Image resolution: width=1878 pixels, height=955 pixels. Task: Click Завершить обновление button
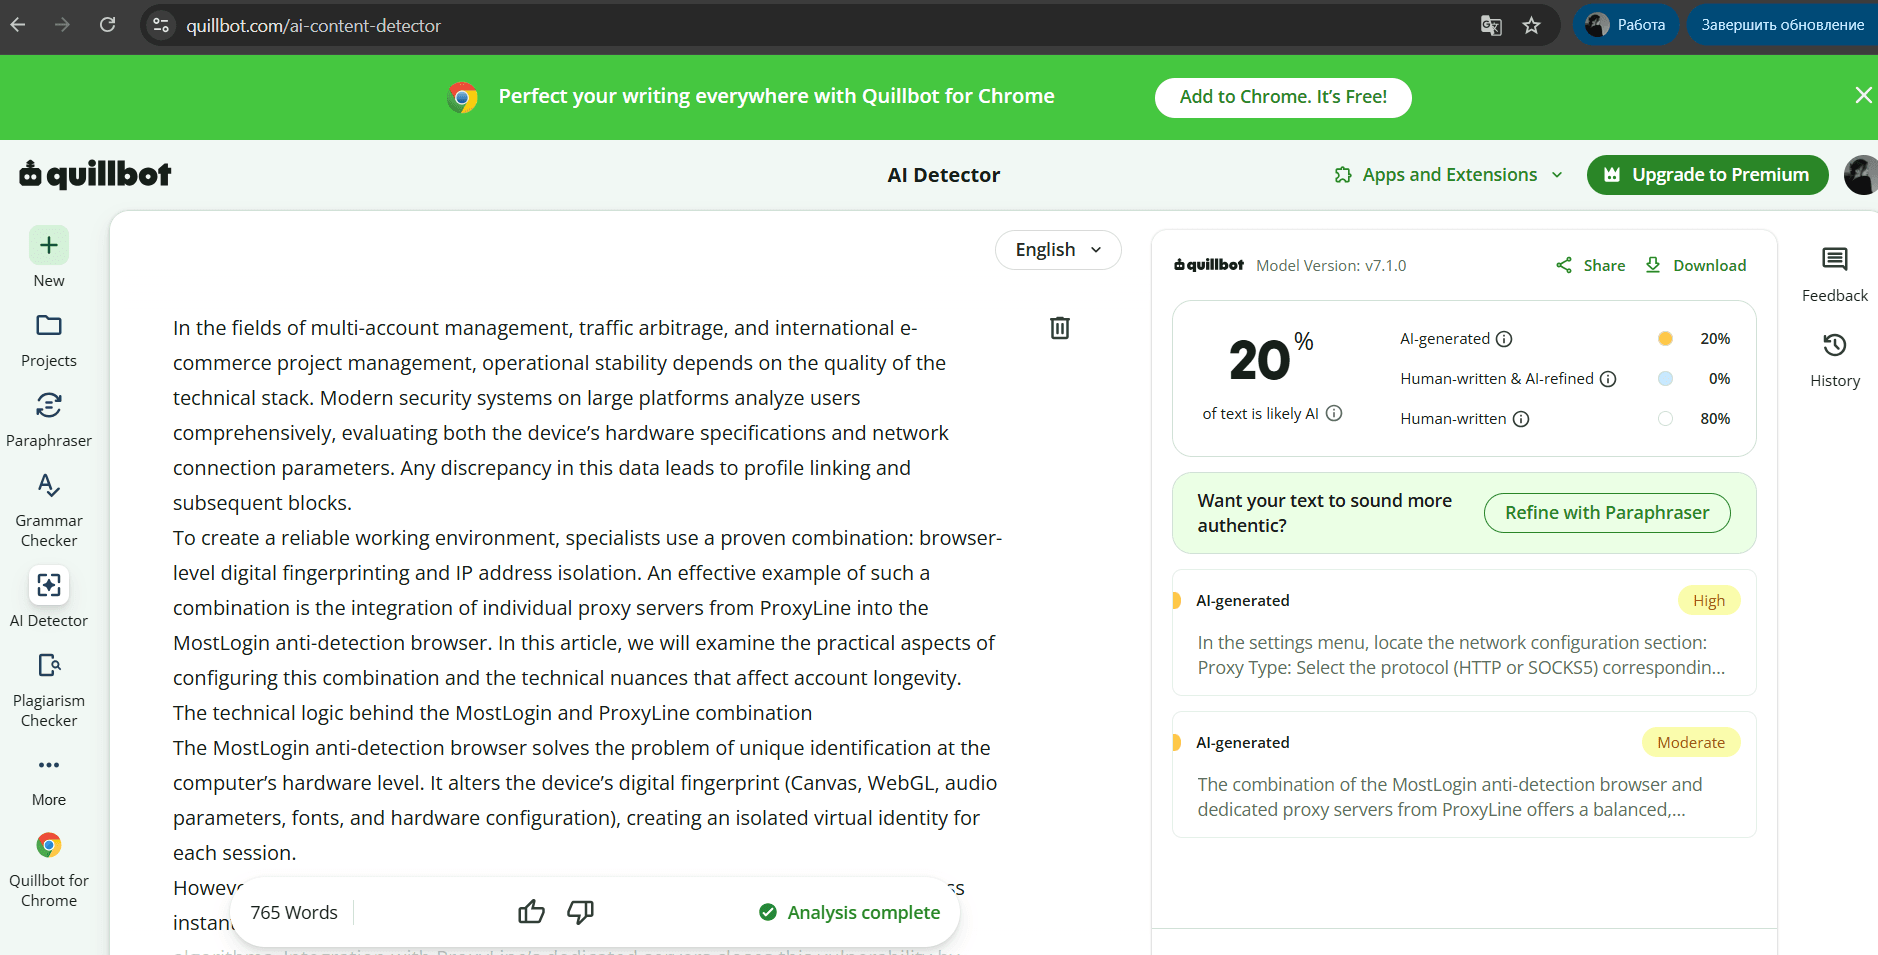tap(1782, 25)
